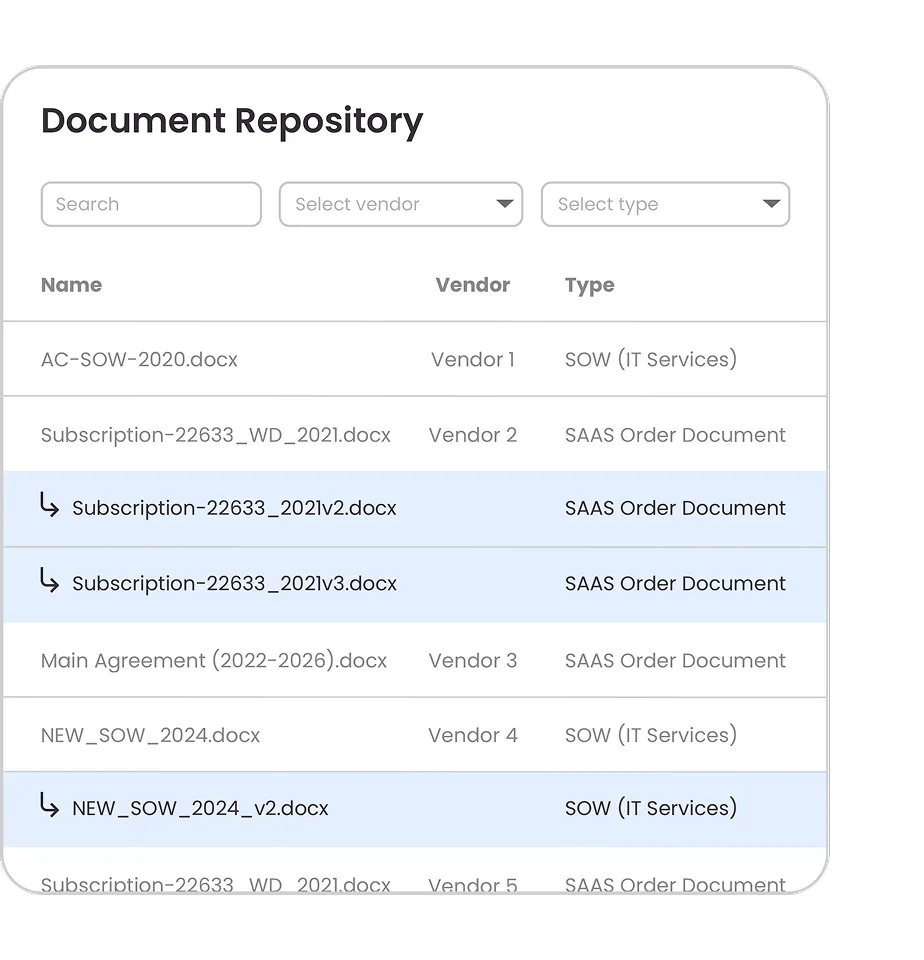The width and height of the screenshot is (924, 960).
Task: Click SAAS Order Document in the Main Agreement row
Action: tap(675, 661)
